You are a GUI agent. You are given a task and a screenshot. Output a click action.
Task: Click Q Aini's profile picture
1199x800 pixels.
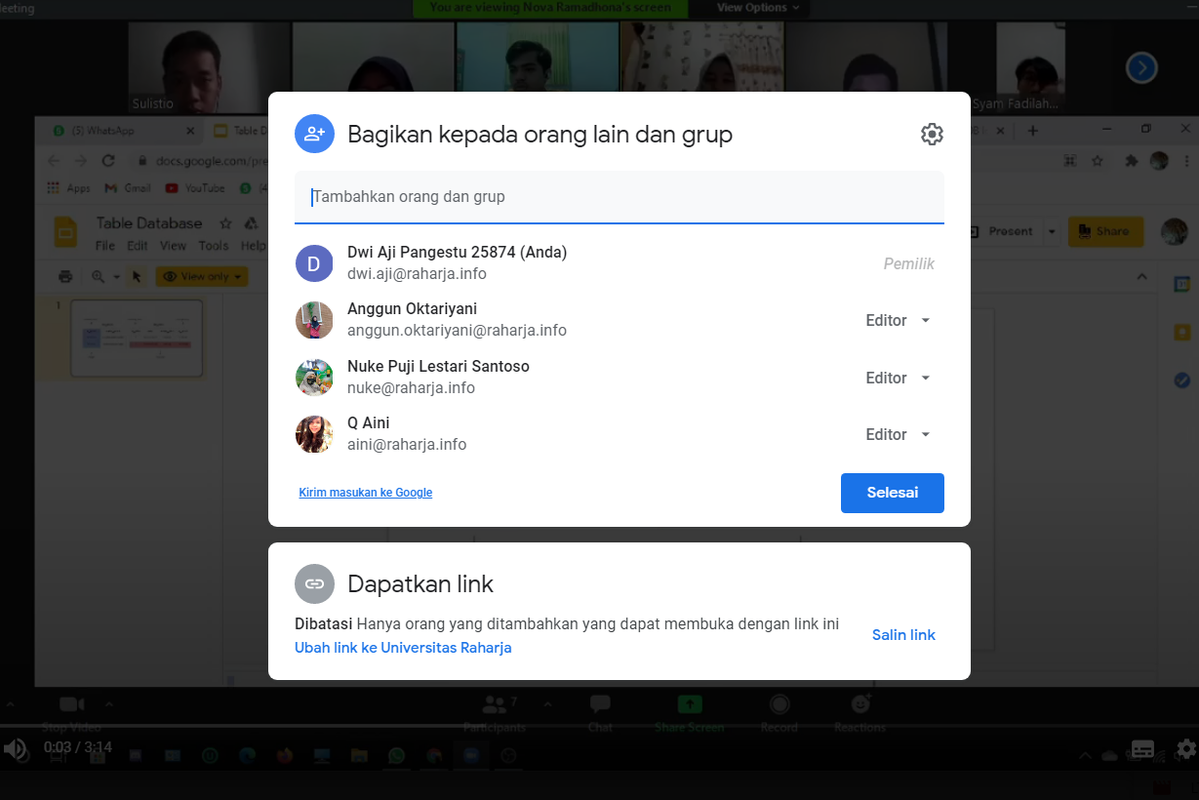click(314, 434)
